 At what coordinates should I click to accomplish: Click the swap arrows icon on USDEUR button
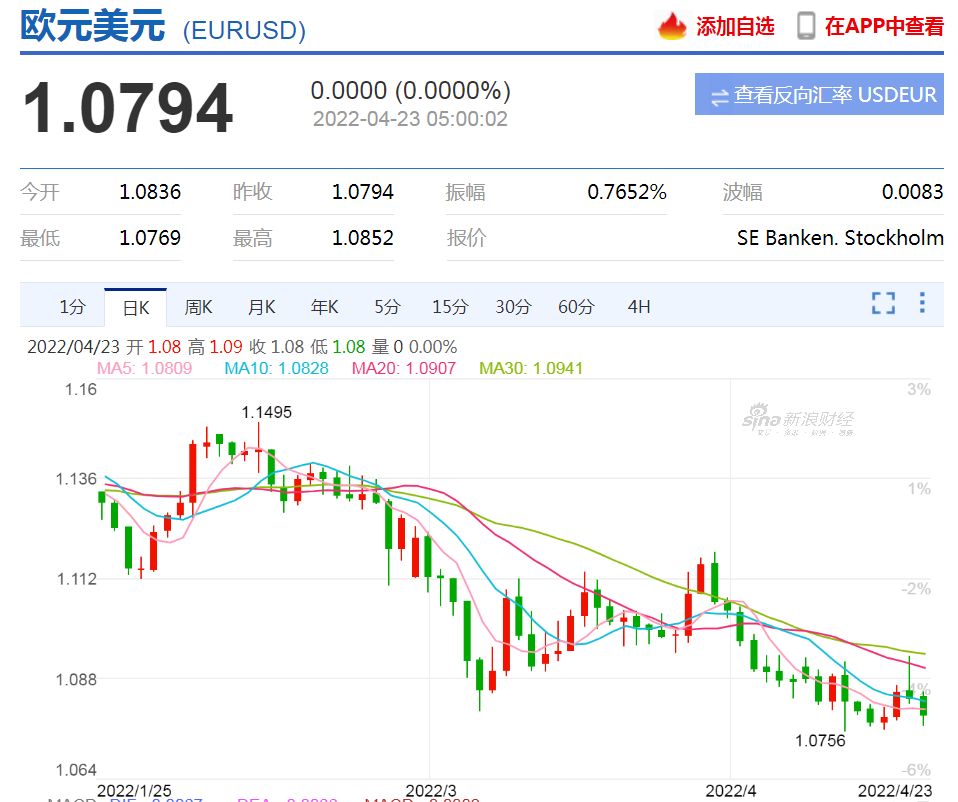click(719, 97)
